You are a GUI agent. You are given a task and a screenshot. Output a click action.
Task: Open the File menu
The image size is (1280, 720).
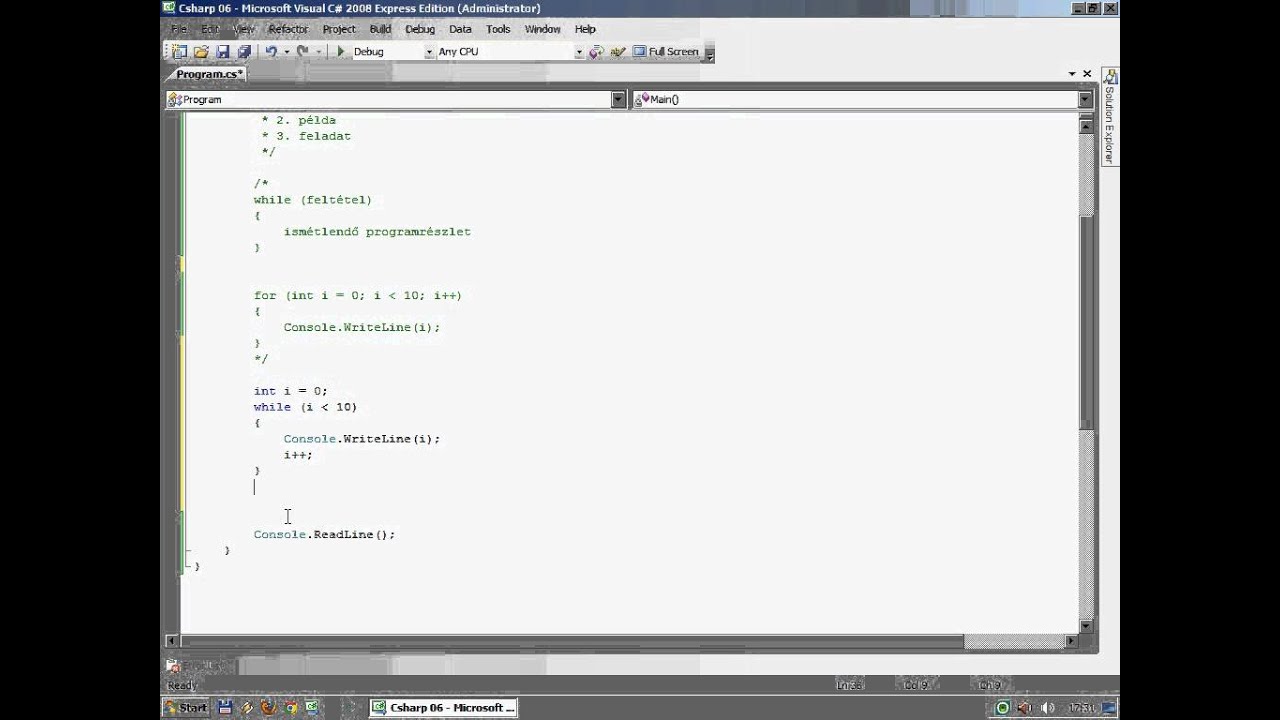click(179, 29)
